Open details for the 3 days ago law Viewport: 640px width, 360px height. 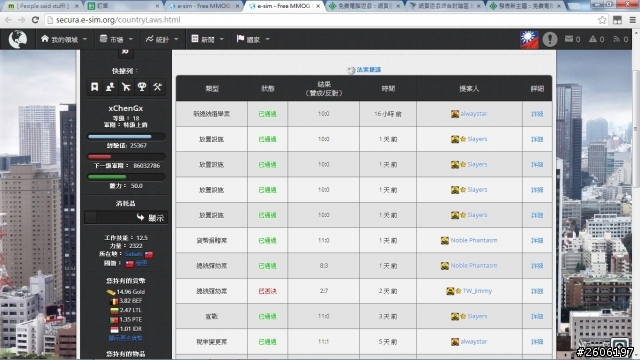pos(537,316)
